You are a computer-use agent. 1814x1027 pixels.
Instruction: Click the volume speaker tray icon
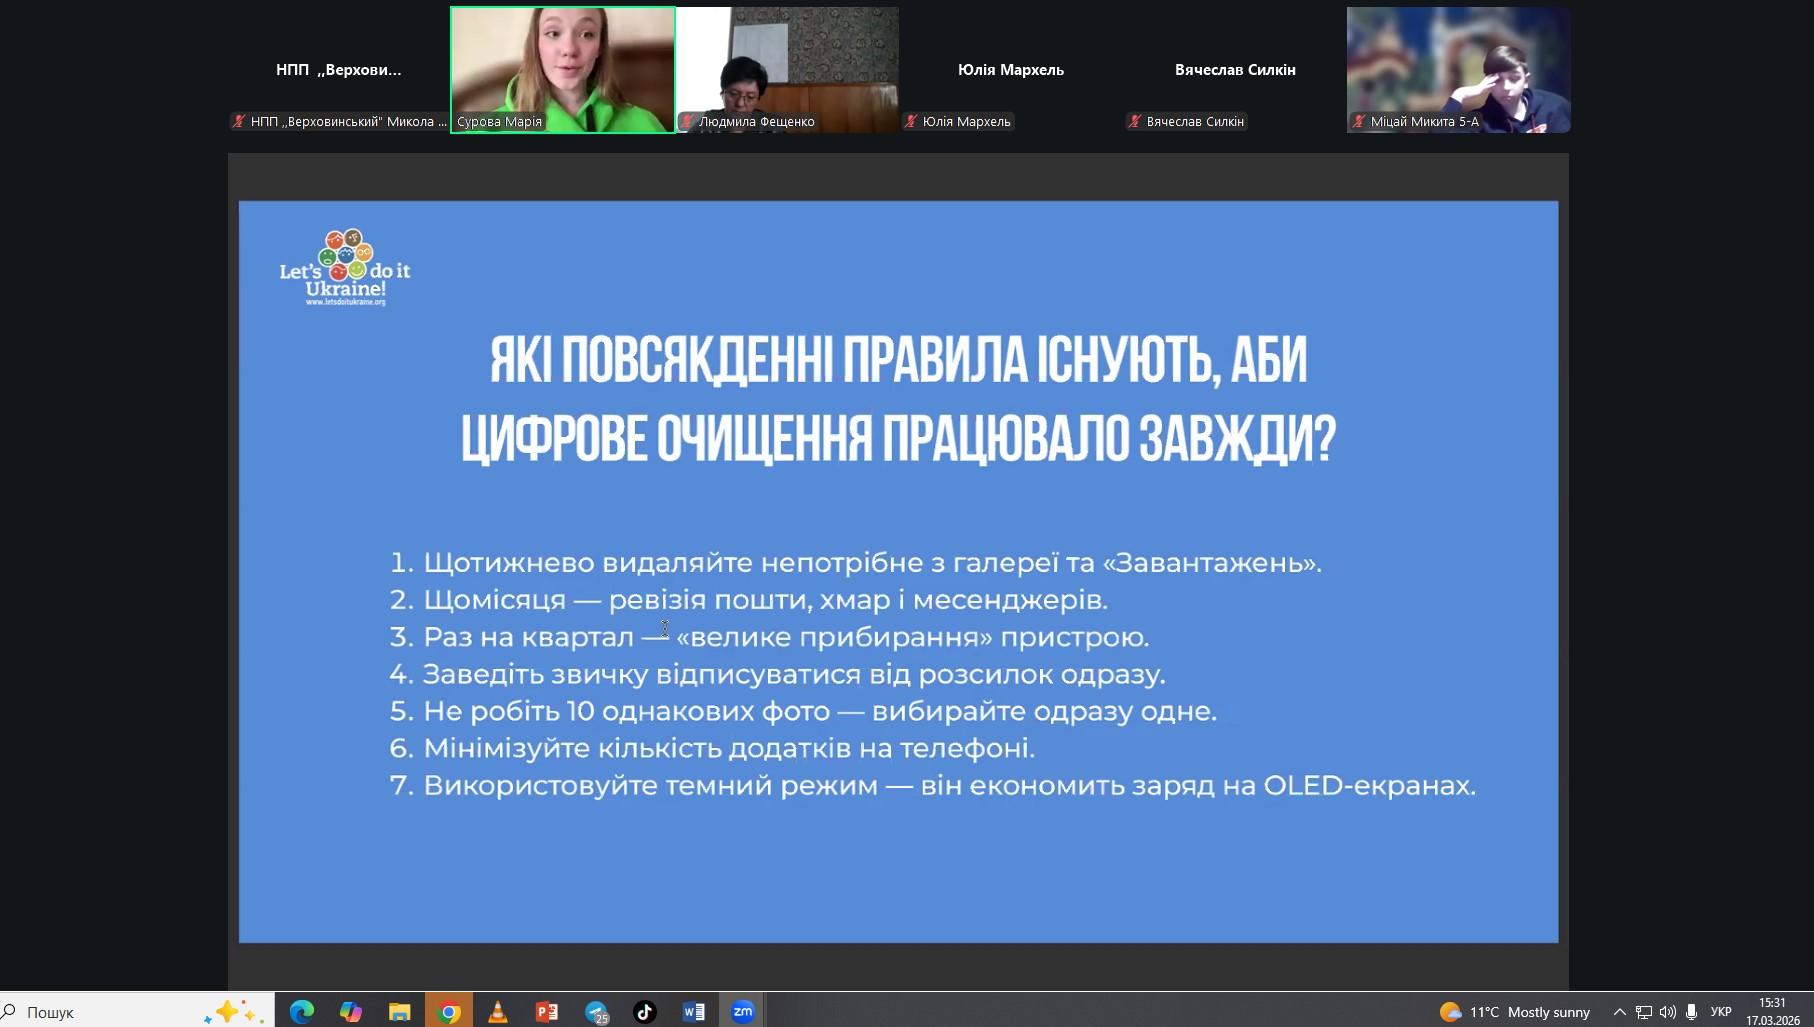pyautogui.click(x=1667, y=1012)
